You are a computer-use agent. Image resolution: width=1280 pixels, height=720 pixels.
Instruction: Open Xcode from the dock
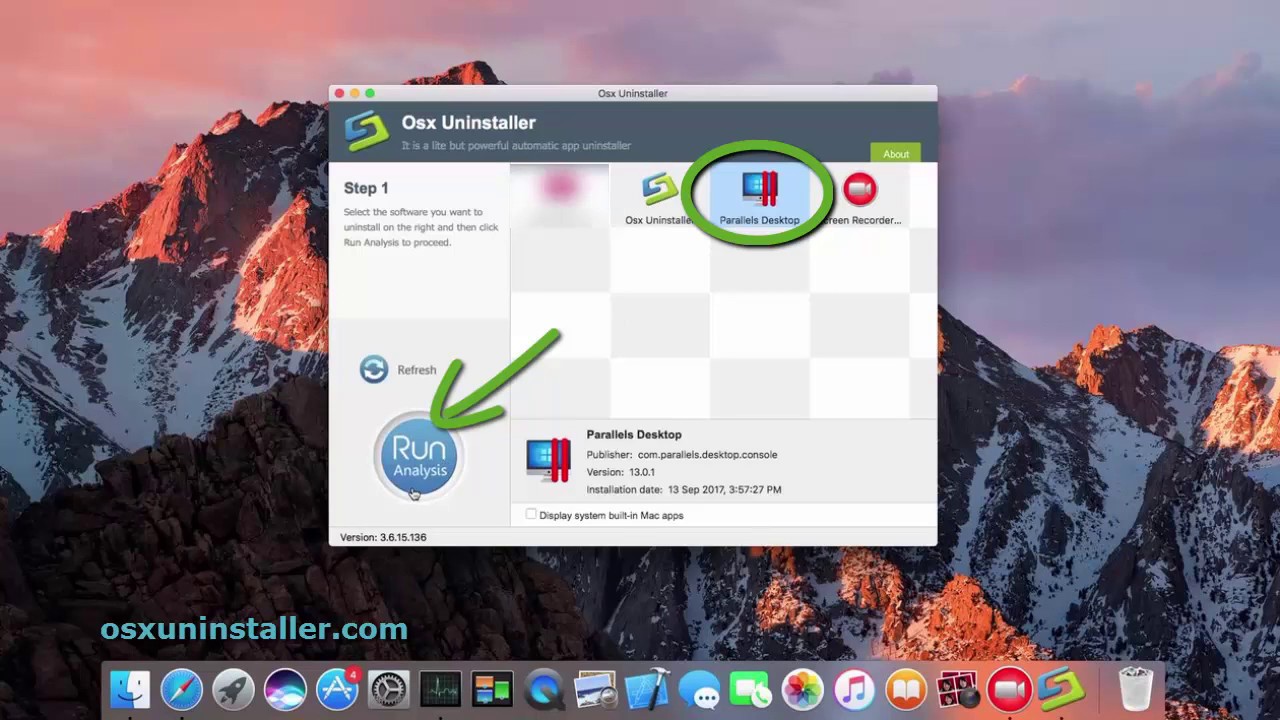(x=647, y=689)
